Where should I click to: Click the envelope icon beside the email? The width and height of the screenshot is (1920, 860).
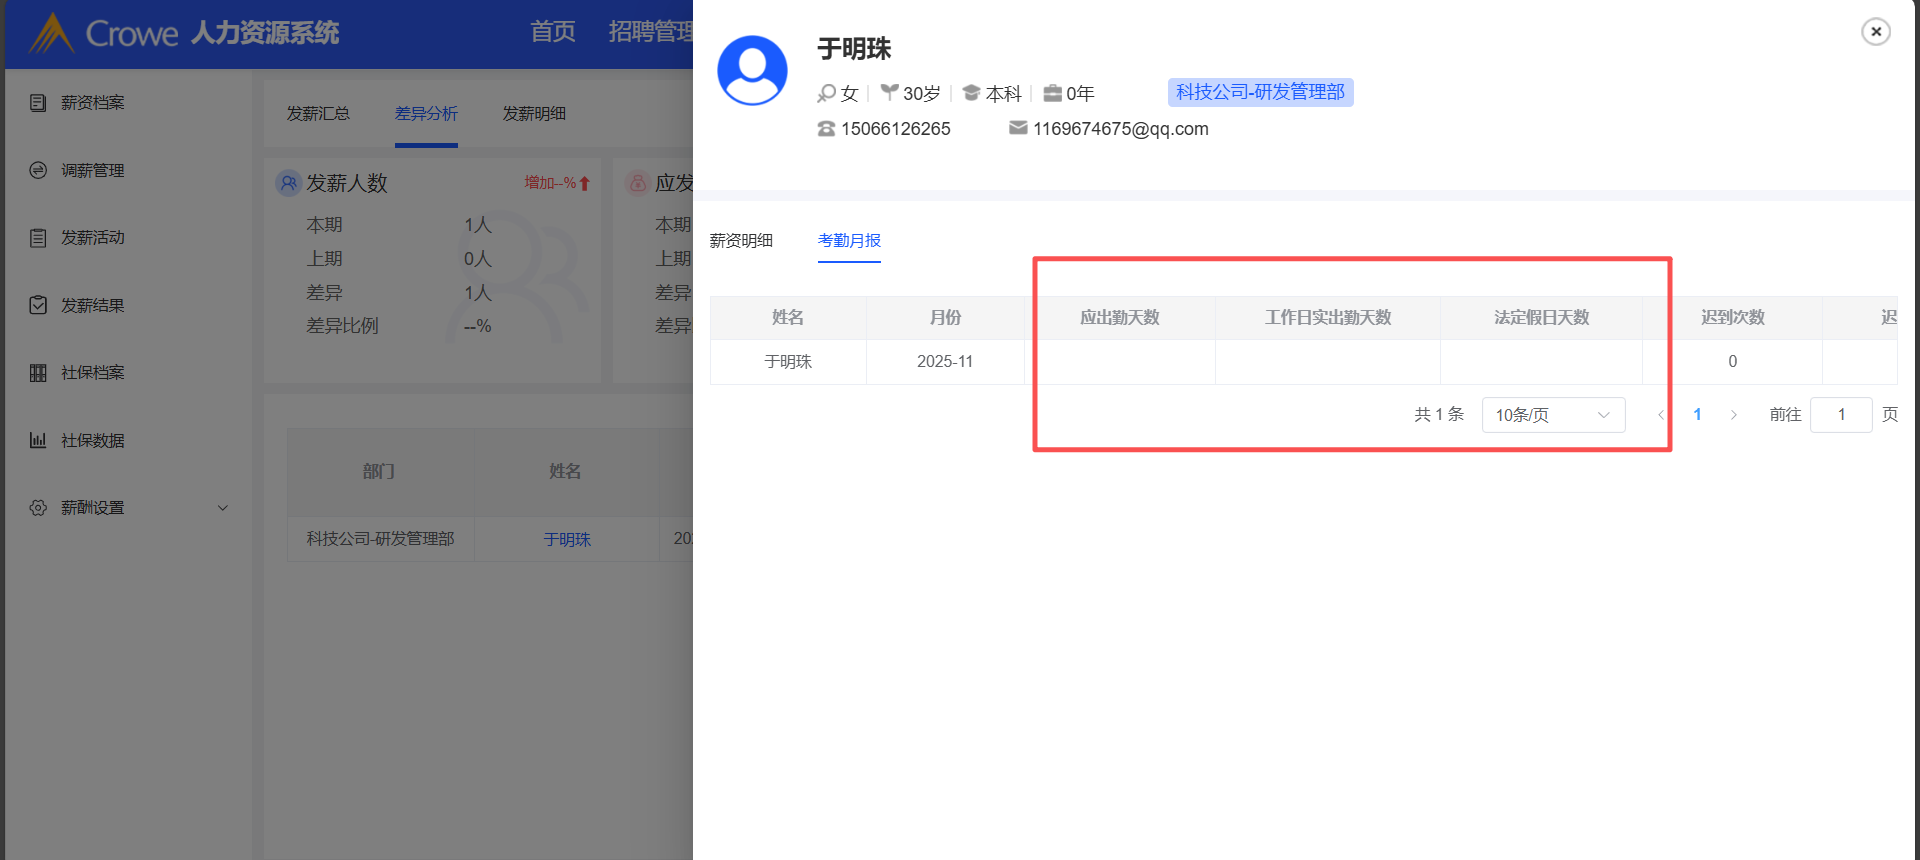pyautogui.click(x=1018, y=128)
